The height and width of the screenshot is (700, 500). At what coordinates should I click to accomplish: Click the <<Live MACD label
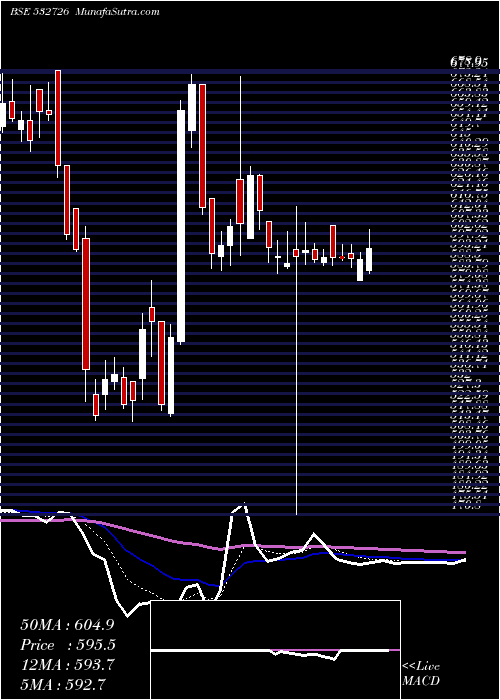coord(421,674)
